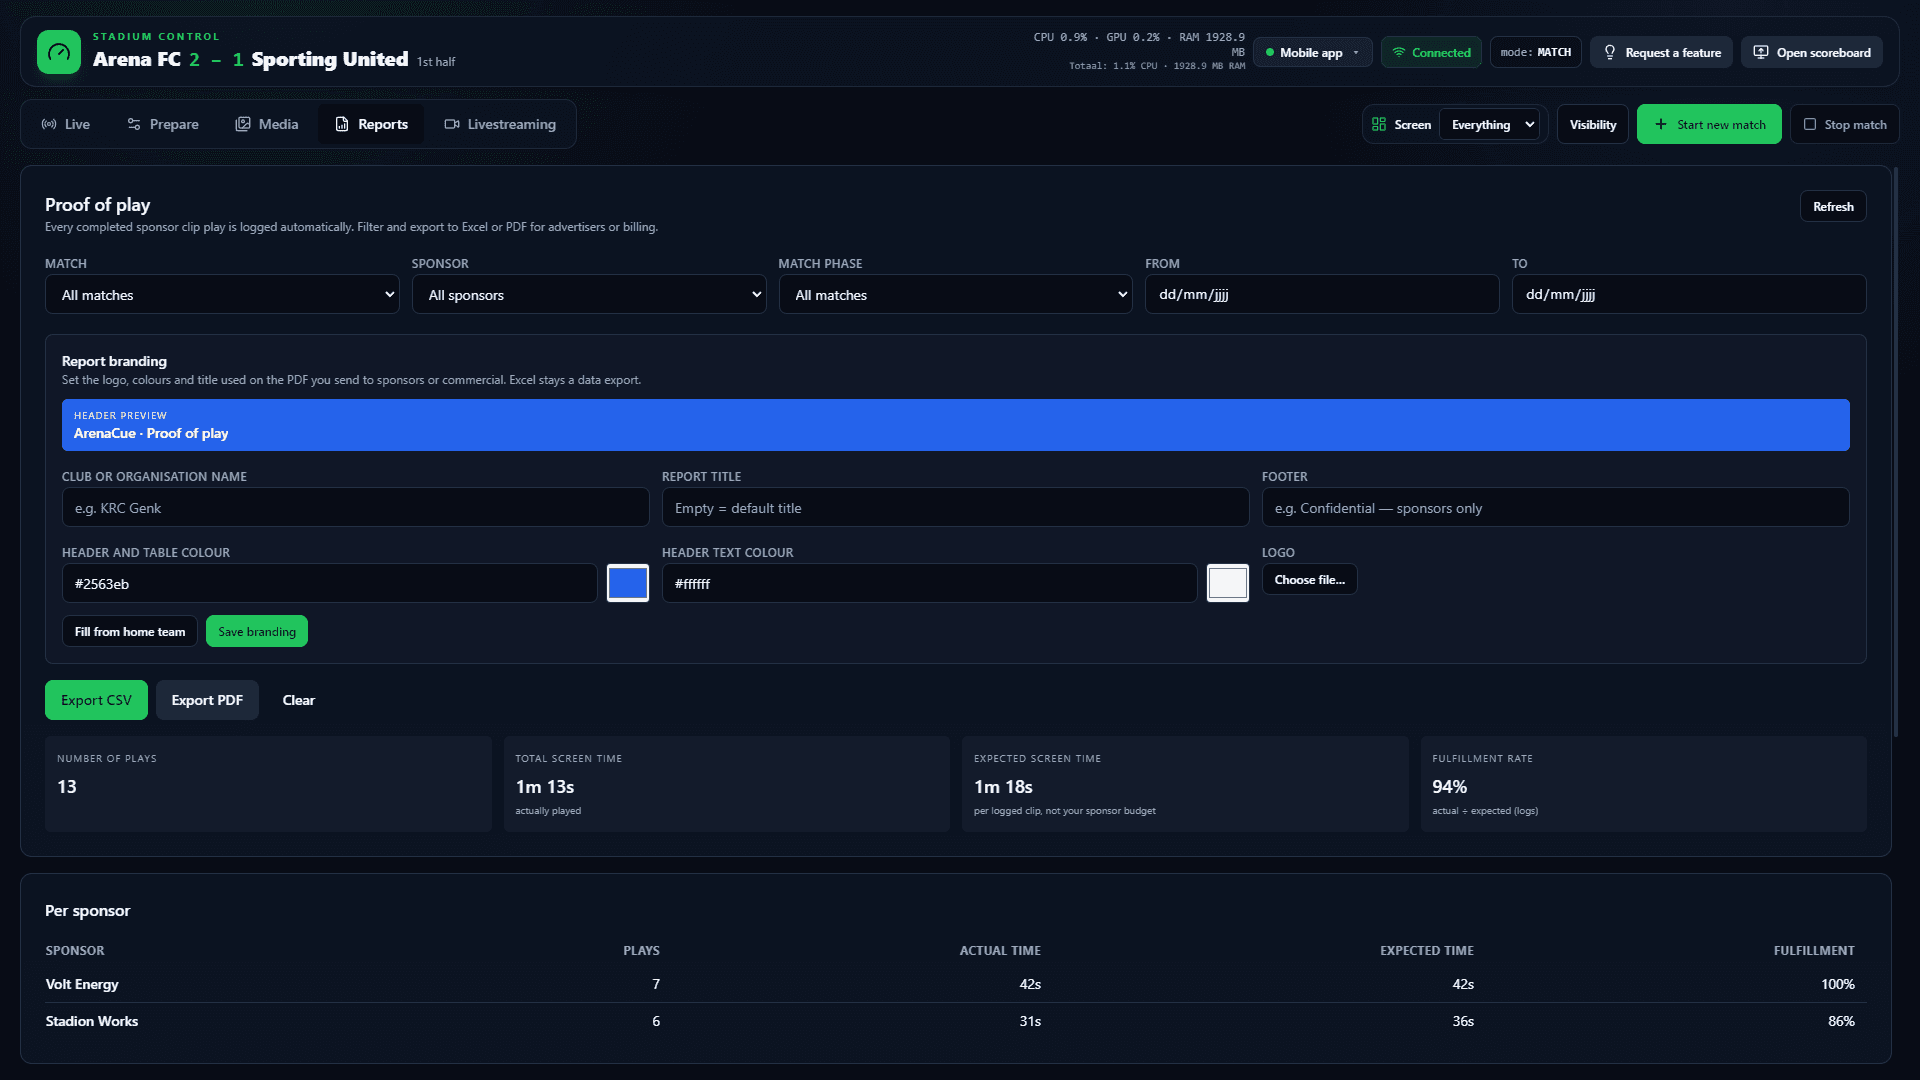
Task: Click the 1st half indicator
Action: [436, 62]
